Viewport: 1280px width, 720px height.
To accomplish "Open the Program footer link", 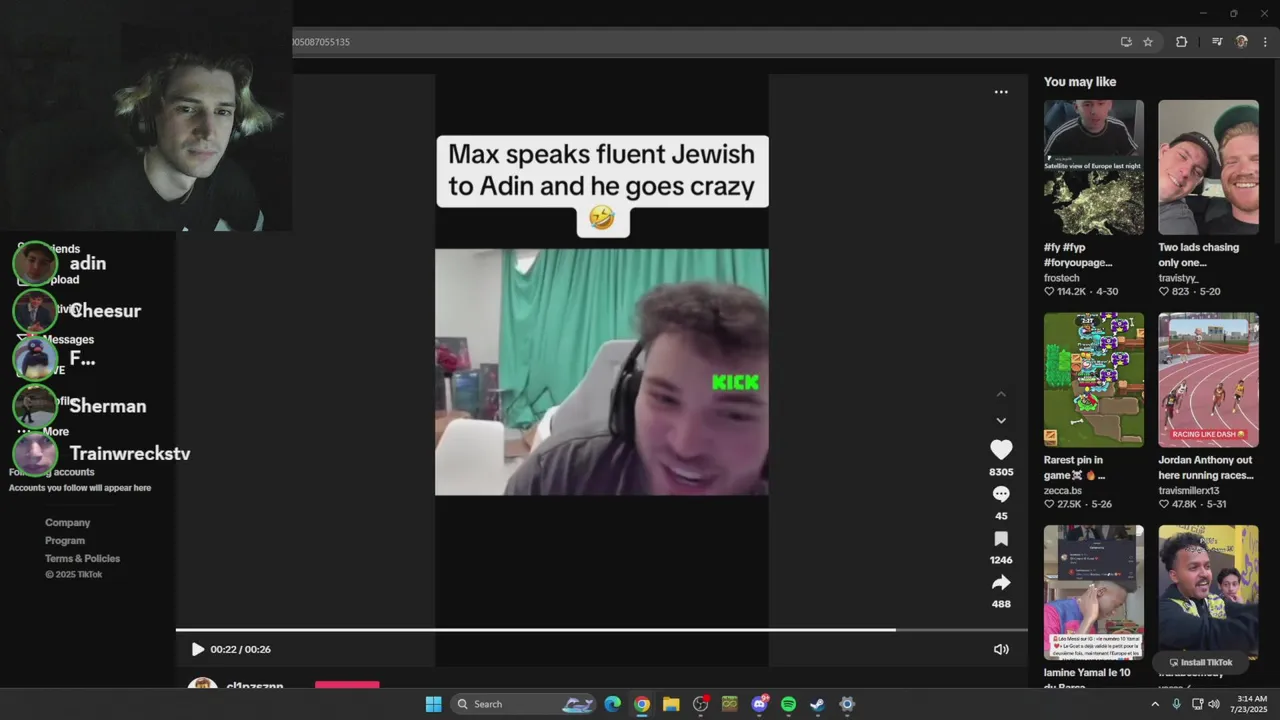I will [65, 540].
